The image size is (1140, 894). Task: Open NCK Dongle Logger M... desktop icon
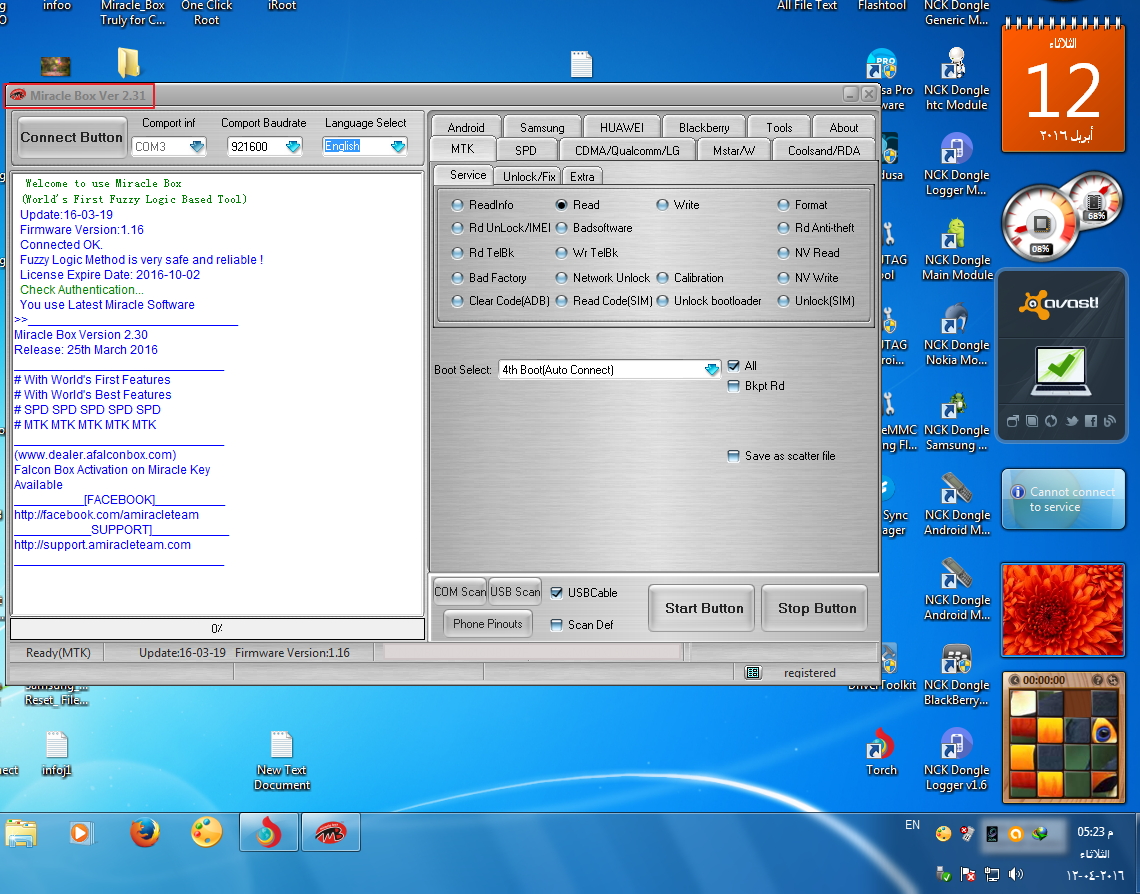pos(956,164)
